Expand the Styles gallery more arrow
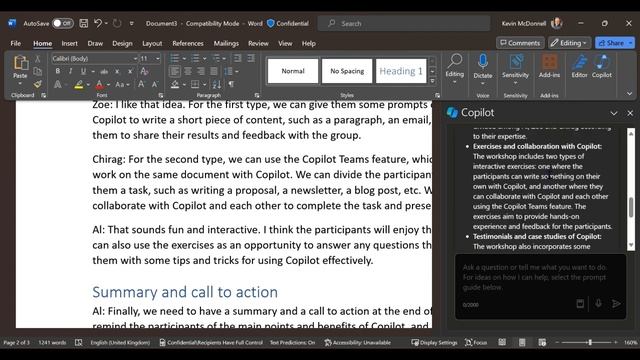Viewport: 640px width, 360px height. (x=433, y=81)
